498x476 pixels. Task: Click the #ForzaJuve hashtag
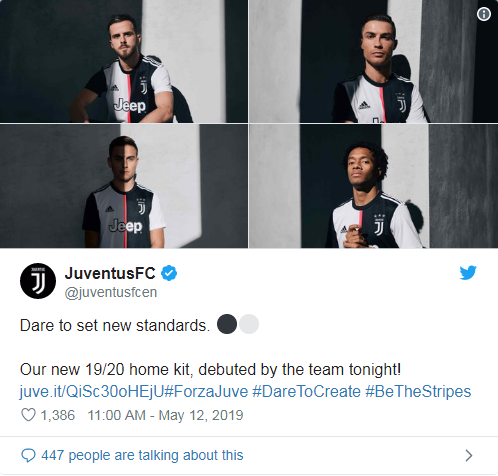[206, 391]
